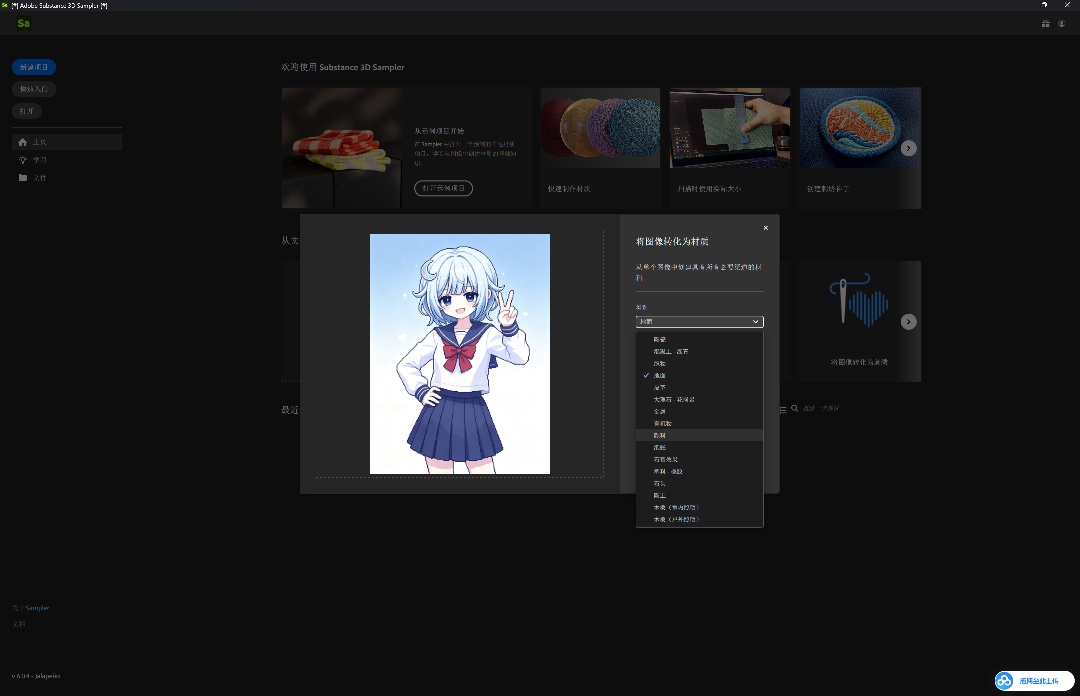1080x696 pixels.
Task: Choose the wood indoor lighting option
Action: pos(699,507)
